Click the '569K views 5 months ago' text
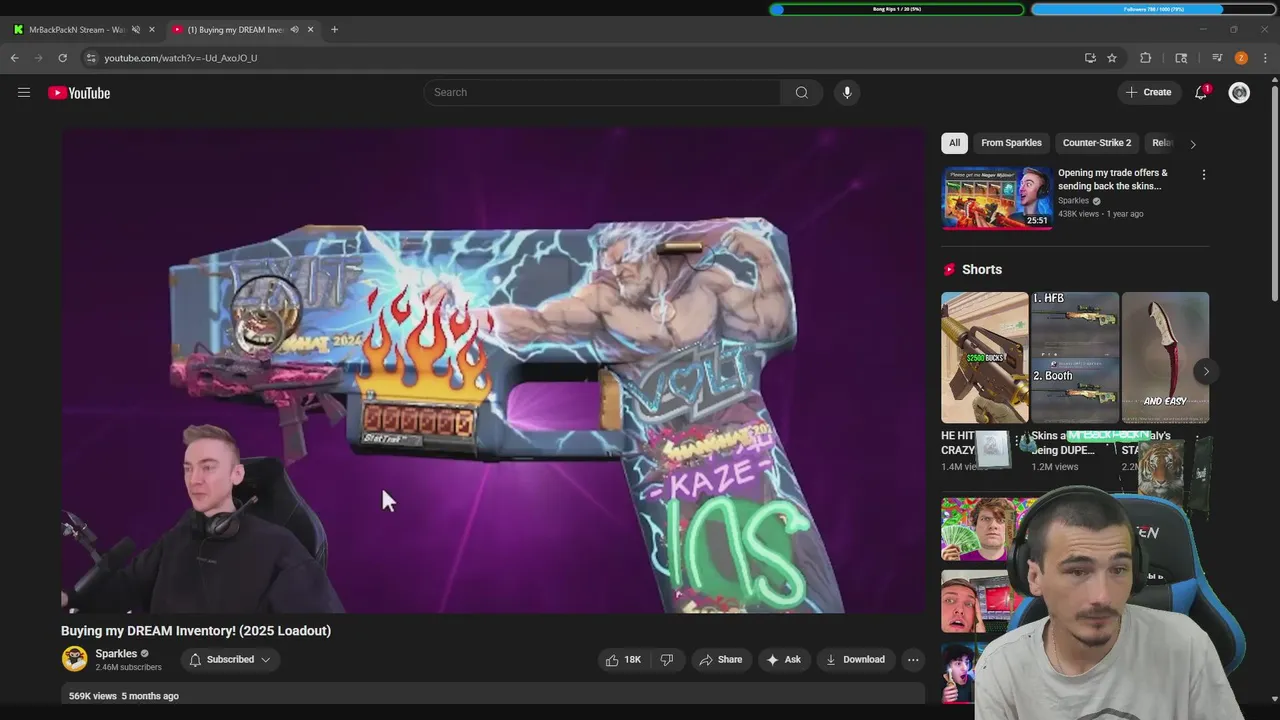Image resolution: width=1280 pixels, height=720 pixels. [124, 696]
